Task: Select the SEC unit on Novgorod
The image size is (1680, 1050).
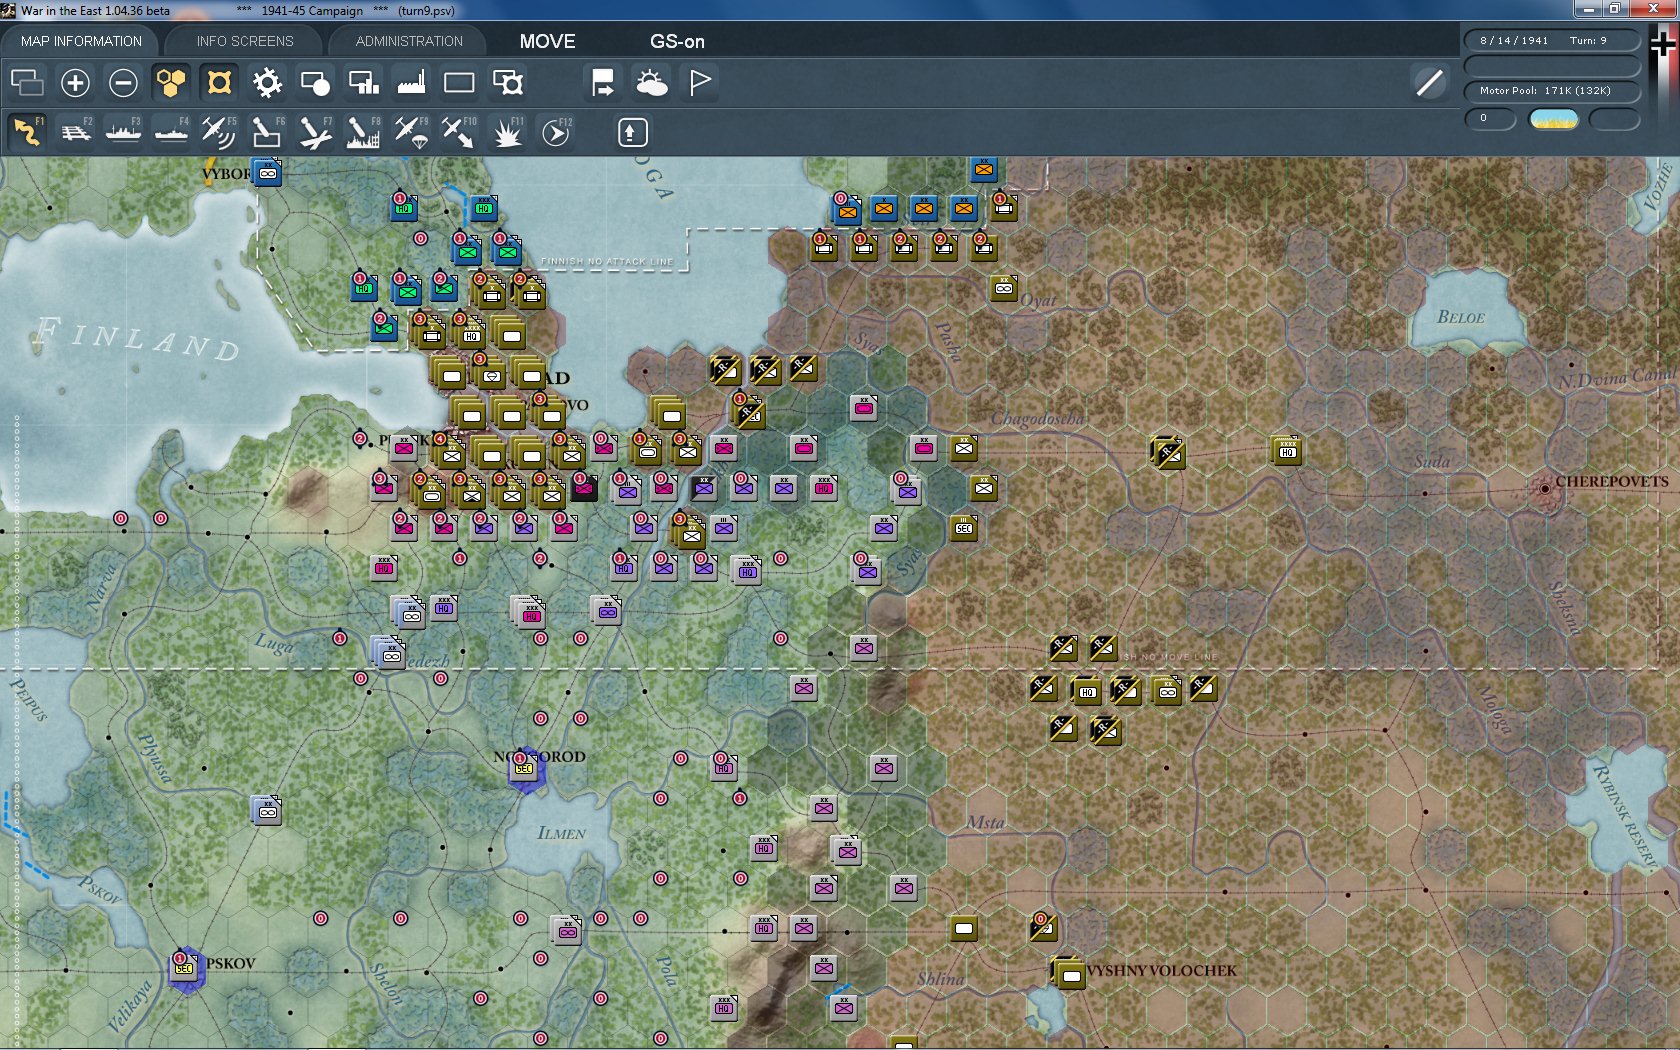Action: pos(524,767)
